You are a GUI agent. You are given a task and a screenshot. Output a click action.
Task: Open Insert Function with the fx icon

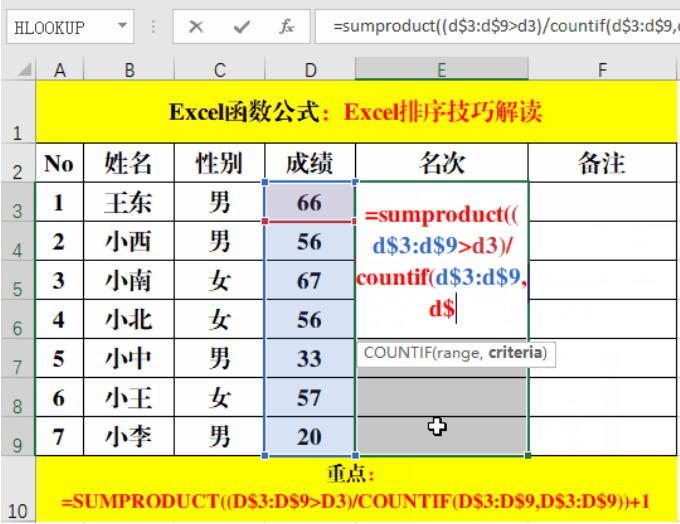coord(286,27)
